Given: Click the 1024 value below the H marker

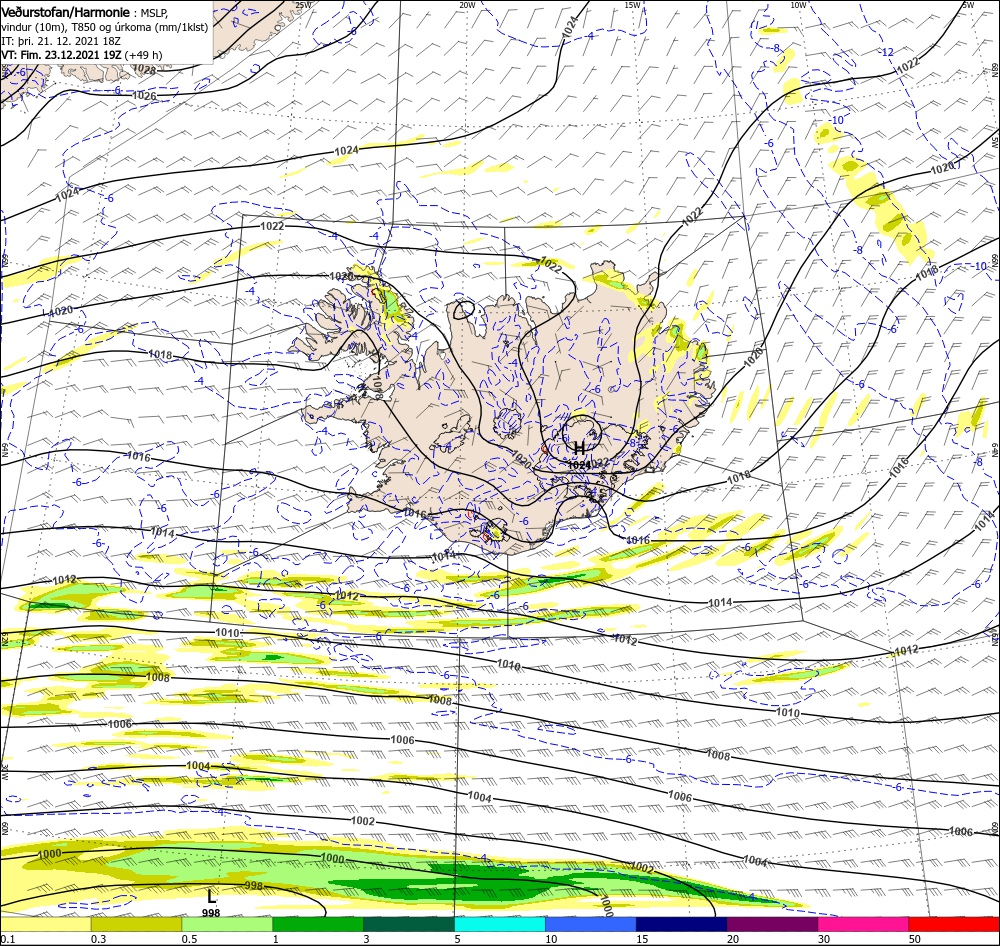Looking at the screenshot, I should point(579,465).
